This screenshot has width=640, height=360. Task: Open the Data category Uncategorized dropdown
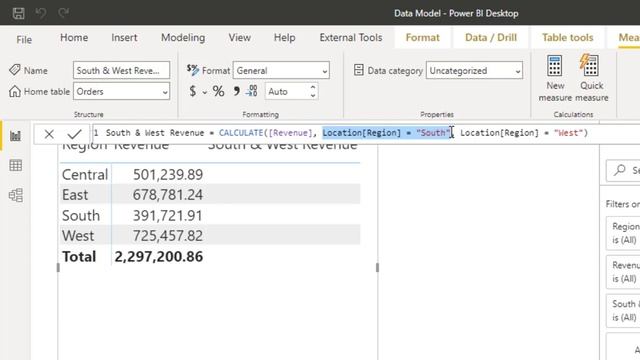coord(474,70)
